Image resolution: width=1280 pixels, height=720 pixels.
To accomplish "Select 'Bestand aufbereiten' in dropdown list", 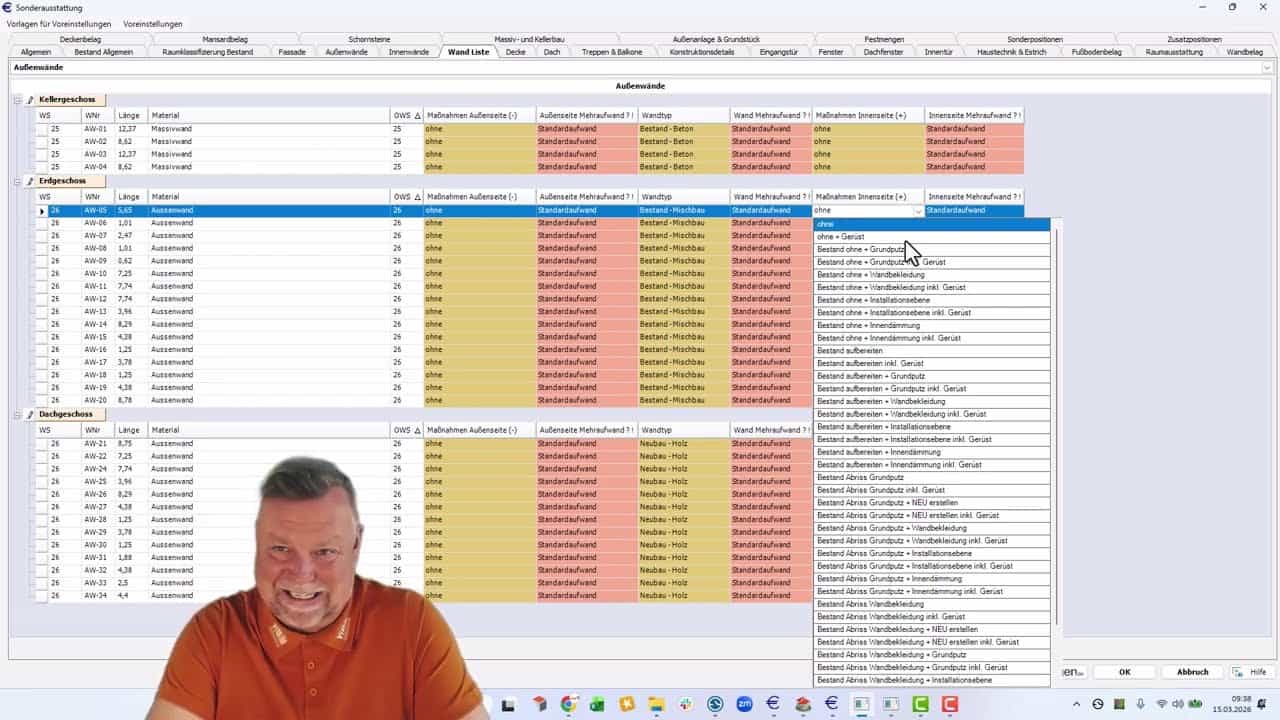I will (850, 351).
